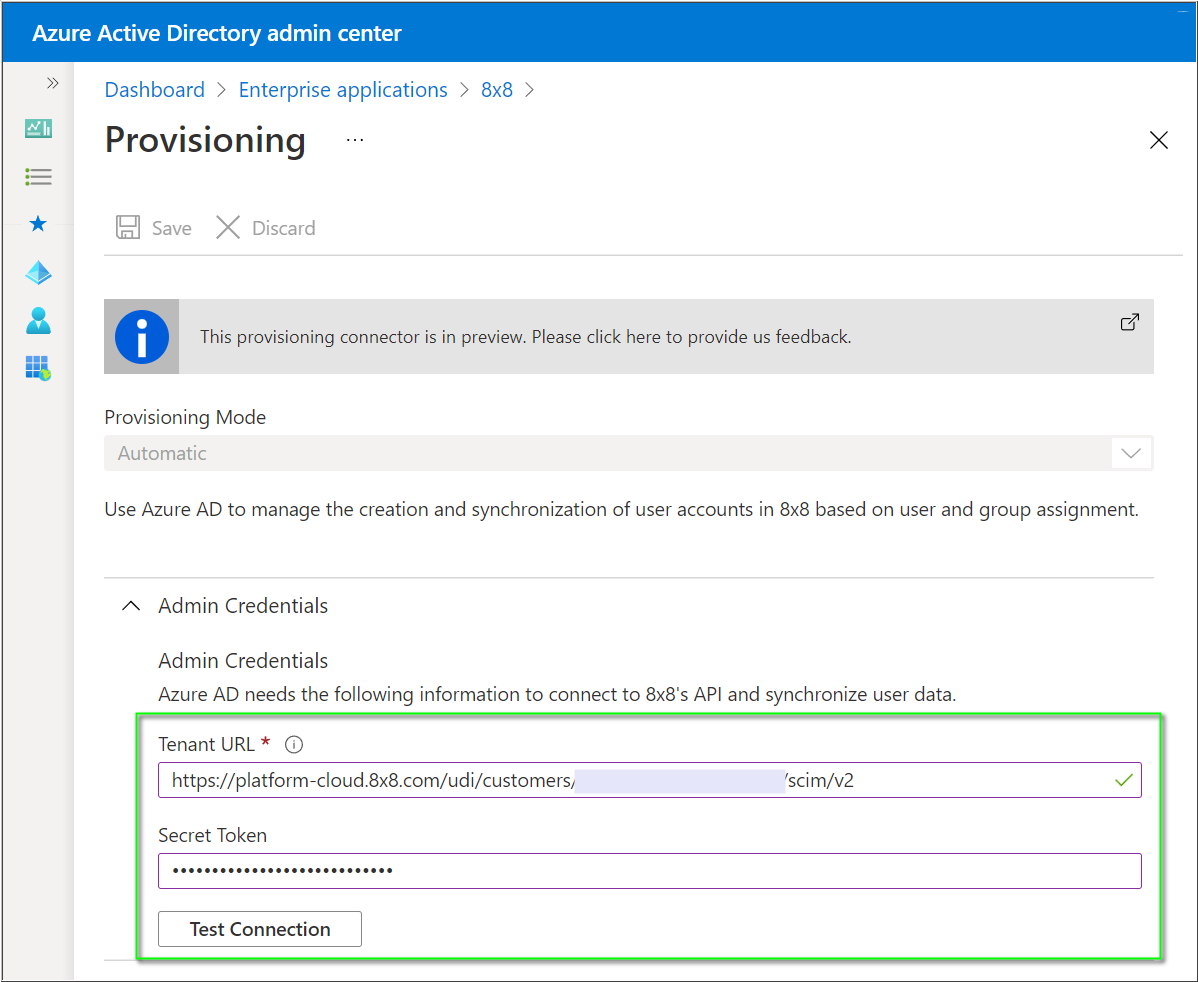The height and width of the screenshot is (982, 1198).
Task: Go to 8x8 breadcrumb link
Action: [x=497, y=89]
